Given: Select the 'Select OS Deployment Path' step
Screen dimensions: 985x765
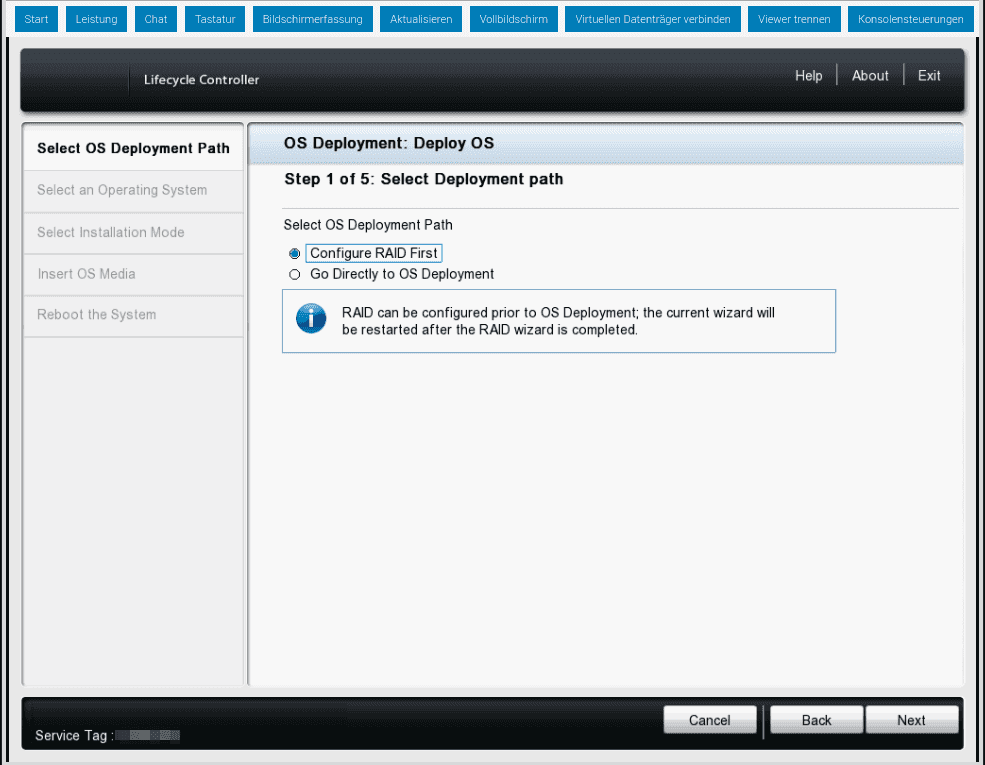Looking at the screenshot, I should click(x=133, y=148).
